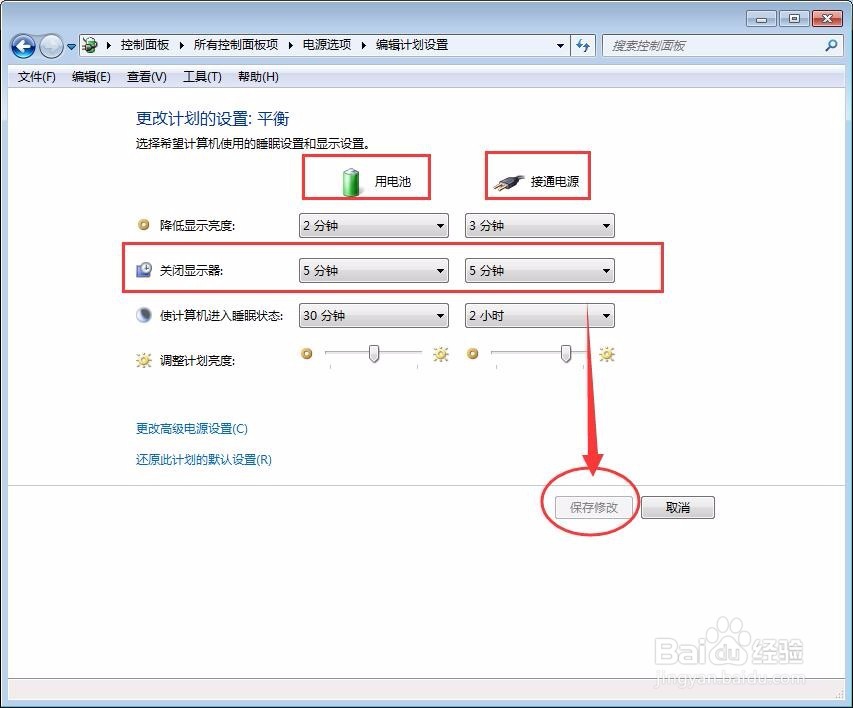The width and height of the screenshot is (853, 708).
Task: Click the back navigation arrow
Action: pyautogui.click(x=22, y=45)
